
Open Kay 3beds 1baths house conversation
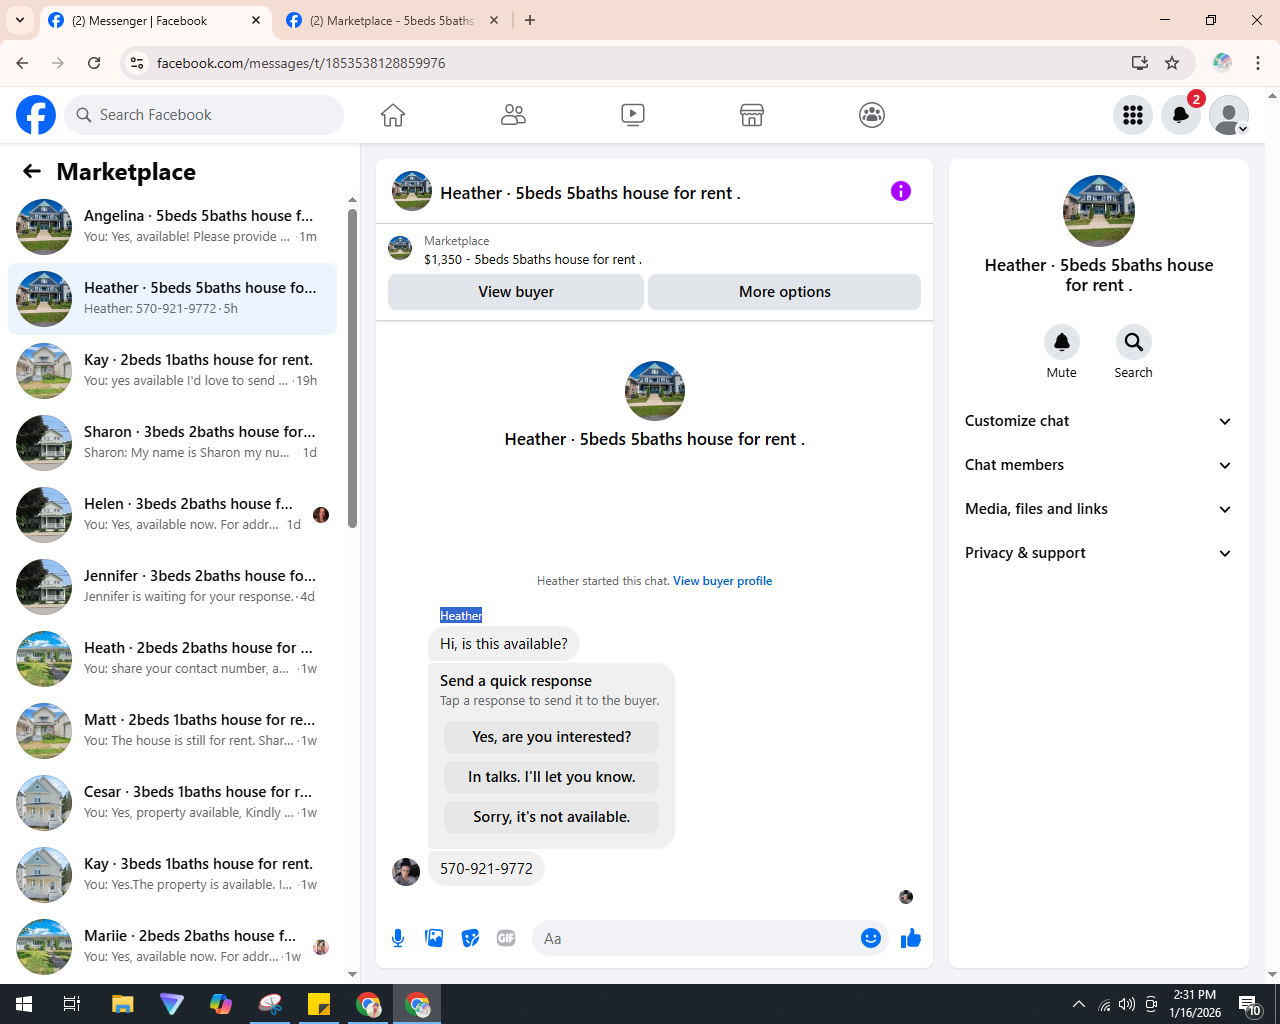(x=173, y=875)
